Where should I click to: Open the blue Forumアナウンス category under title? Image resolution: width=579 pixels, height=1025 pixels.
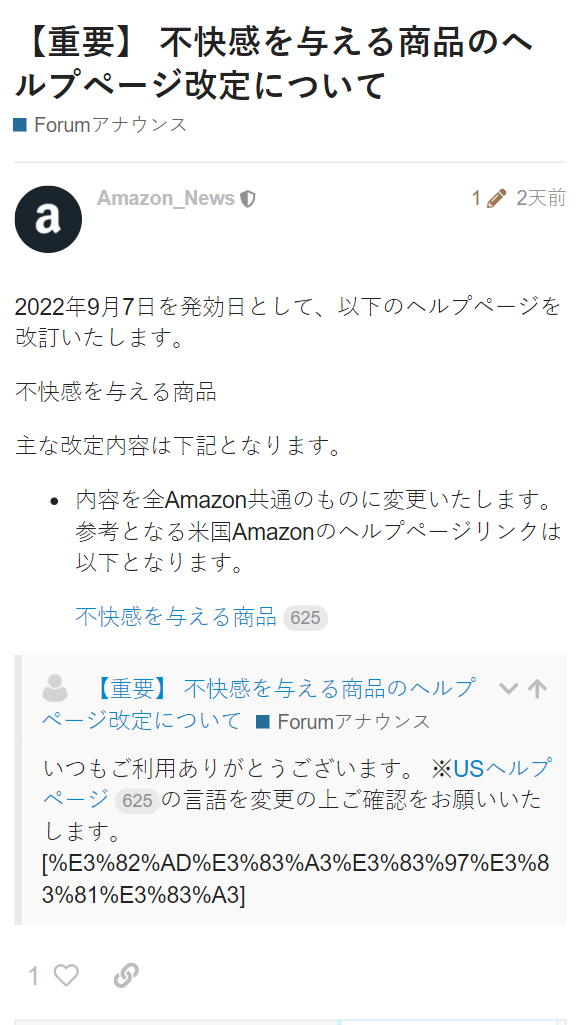(x=101, y=124)
